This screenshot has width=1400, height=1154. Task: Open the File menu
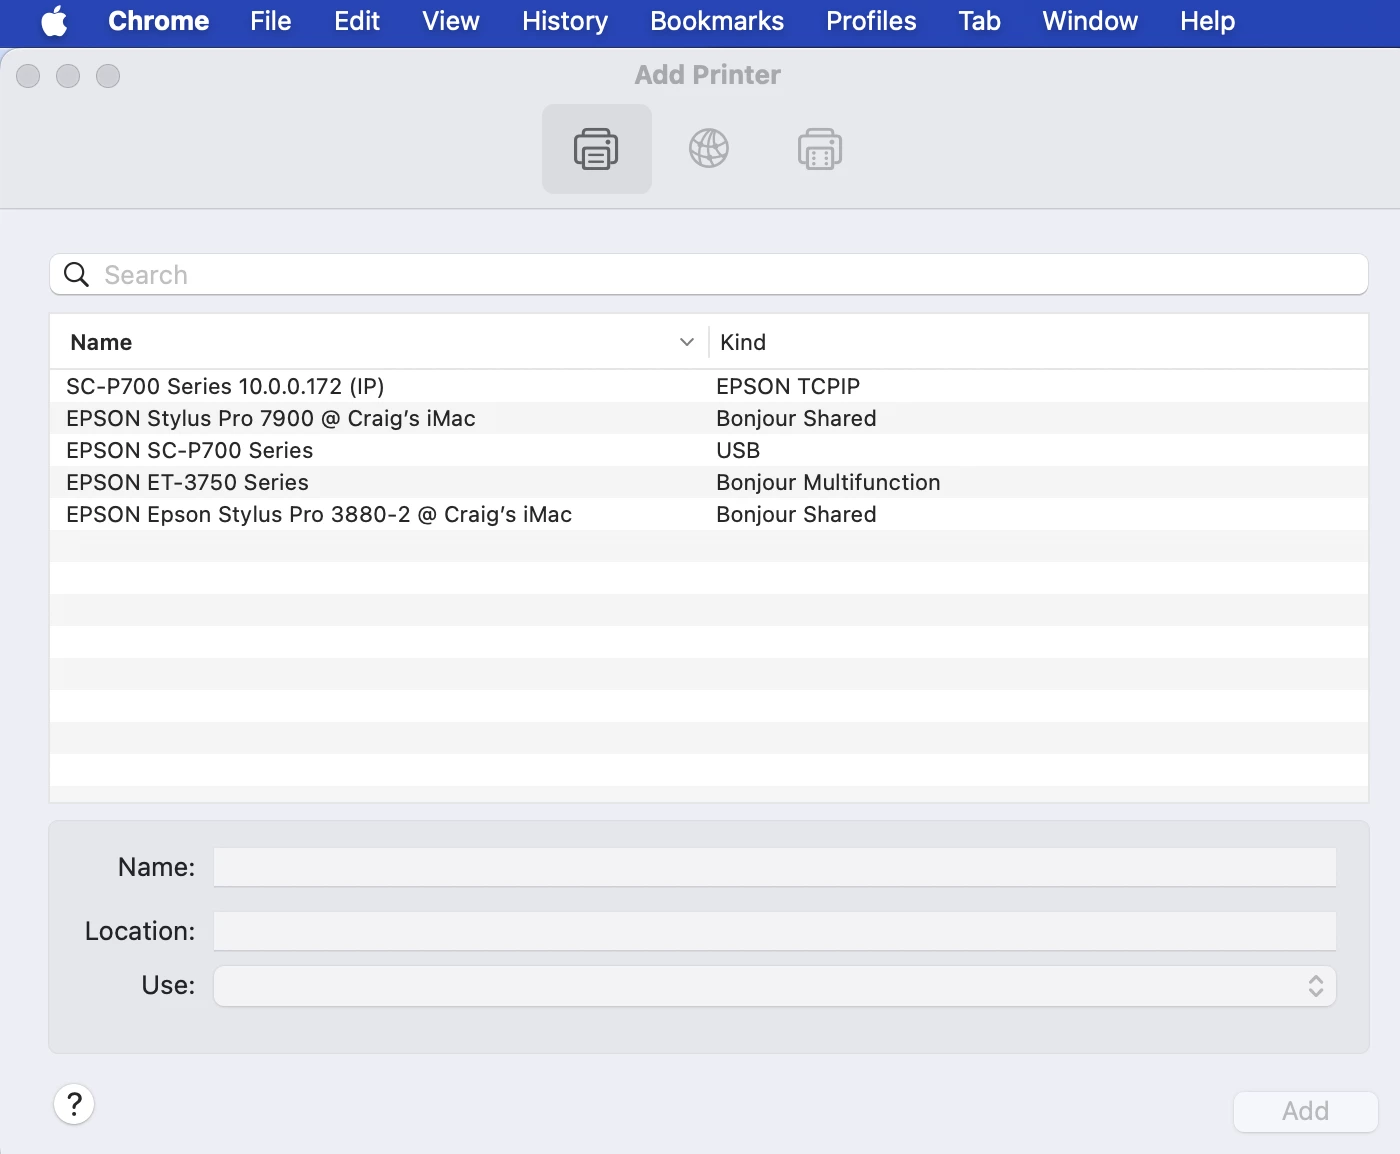pyautogui.click(x=271, y=21)
